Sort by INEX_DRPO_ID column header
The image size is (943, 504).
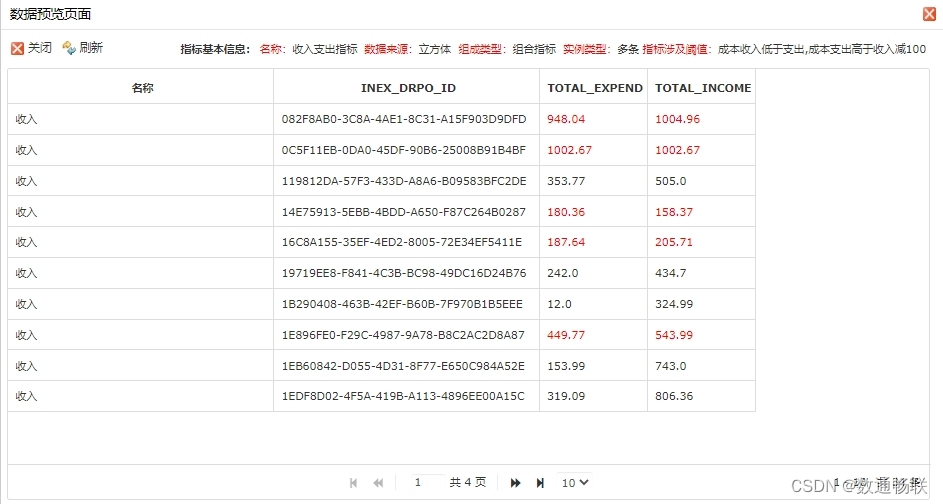click(407, 88)
